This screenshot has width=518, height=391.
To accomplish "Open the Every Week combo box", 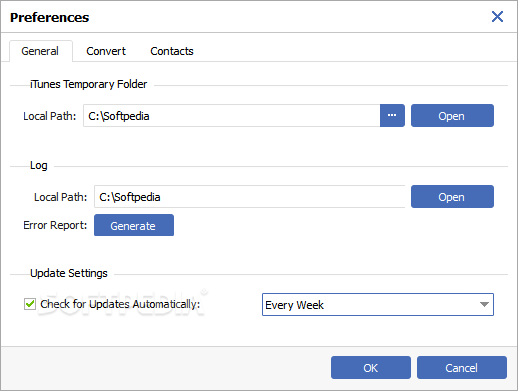I will (x=378, y=304).
